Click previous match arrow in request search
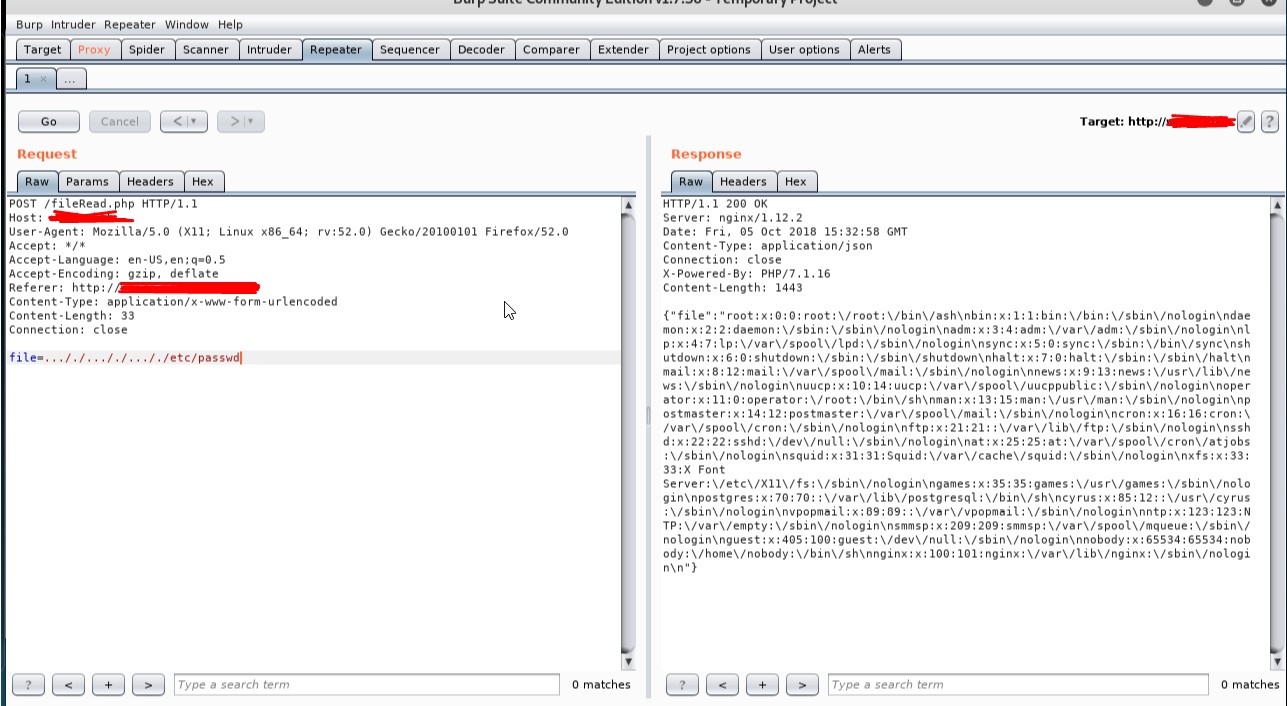The width and height of the screenshot is (1287, 706). (68, 685)
